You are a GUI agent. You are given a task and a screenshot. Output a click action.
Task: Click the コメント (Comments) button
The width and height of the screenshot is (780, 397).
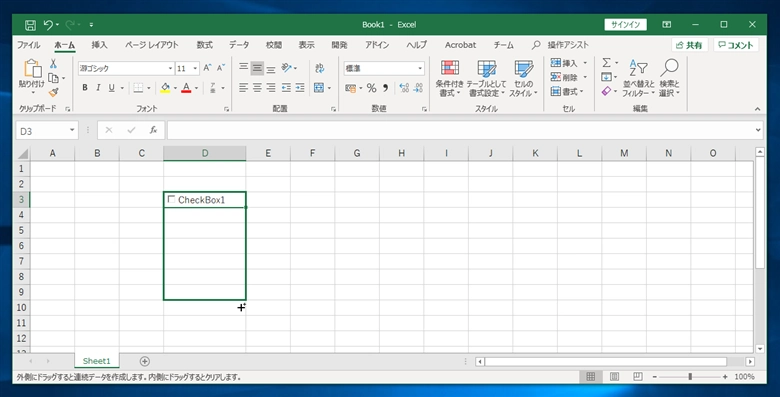(x=736, y=45)
